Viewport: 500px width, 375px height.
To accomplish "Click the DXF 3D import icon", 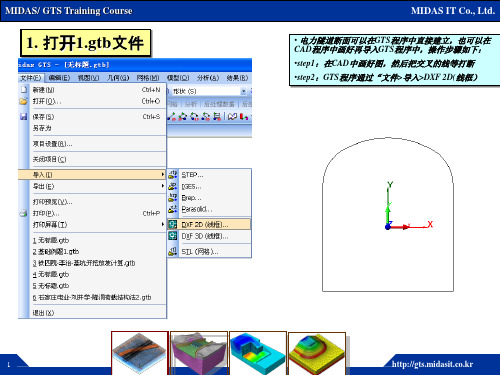I will click(173, 236).
